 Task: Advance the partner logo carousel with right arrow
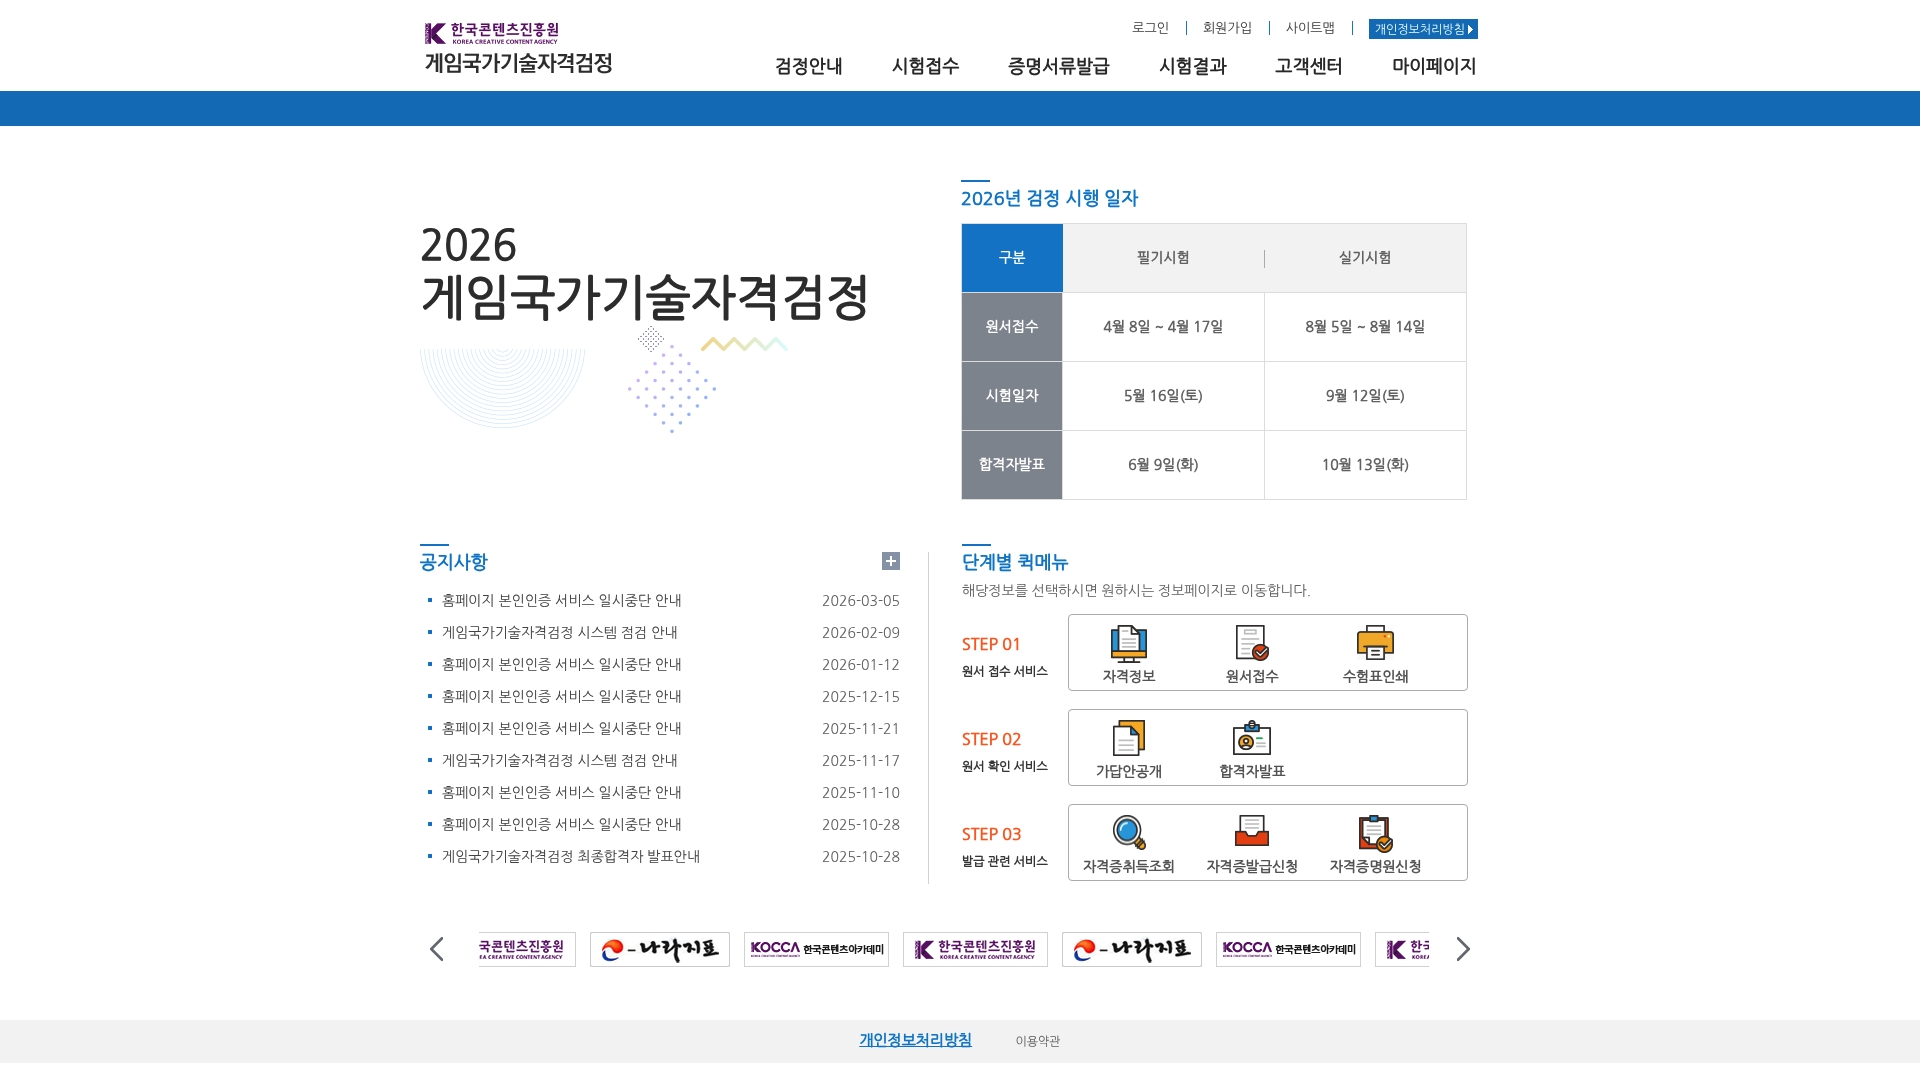click(1463, 949)
